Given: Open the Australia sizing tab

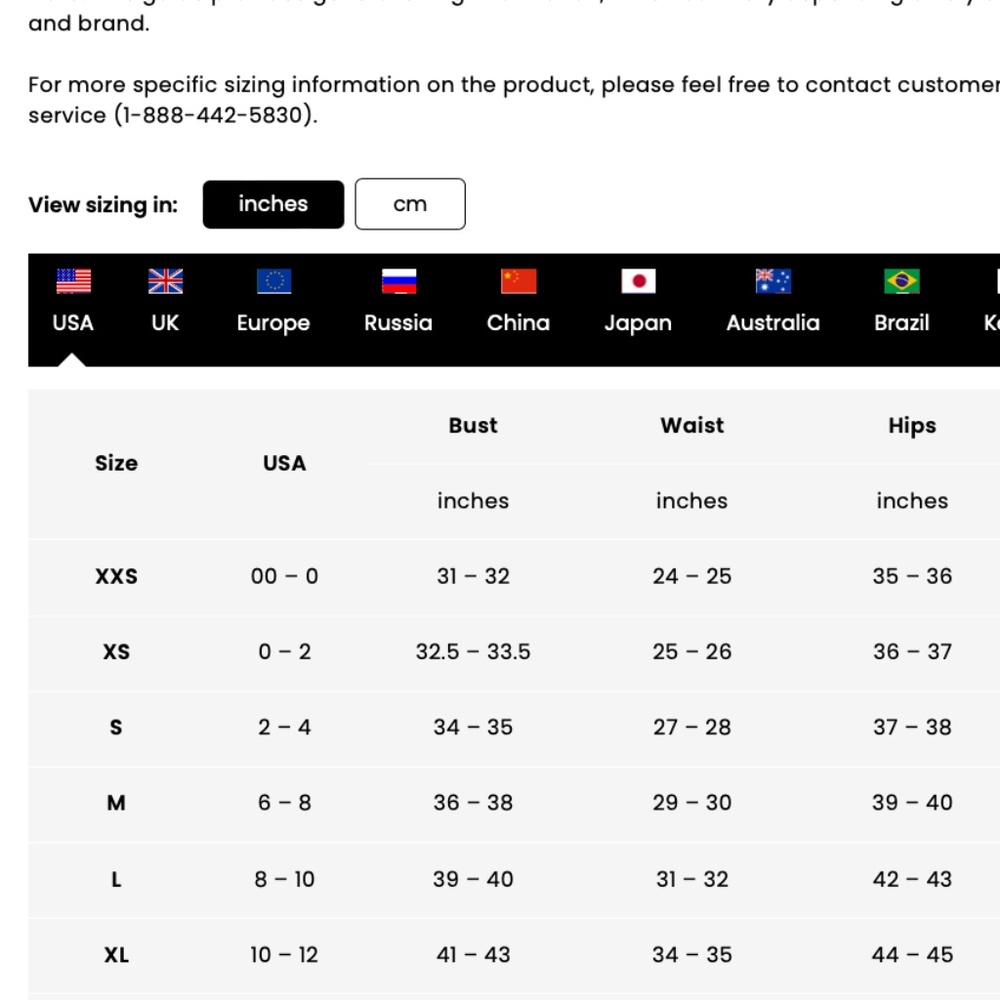Looking at the screenshot, I should tap(773, 323).
